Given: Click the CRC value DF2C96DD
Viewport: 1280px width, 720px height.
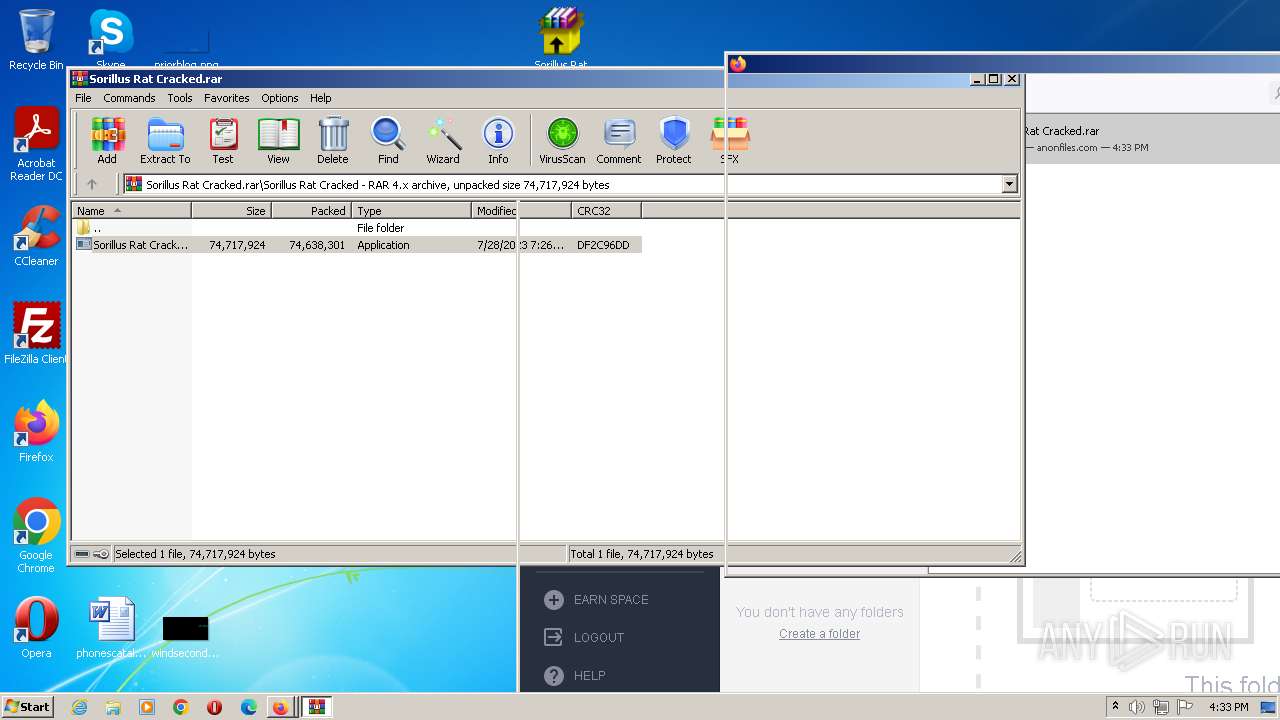Looking at the screenshot, I should coord(603,245).
